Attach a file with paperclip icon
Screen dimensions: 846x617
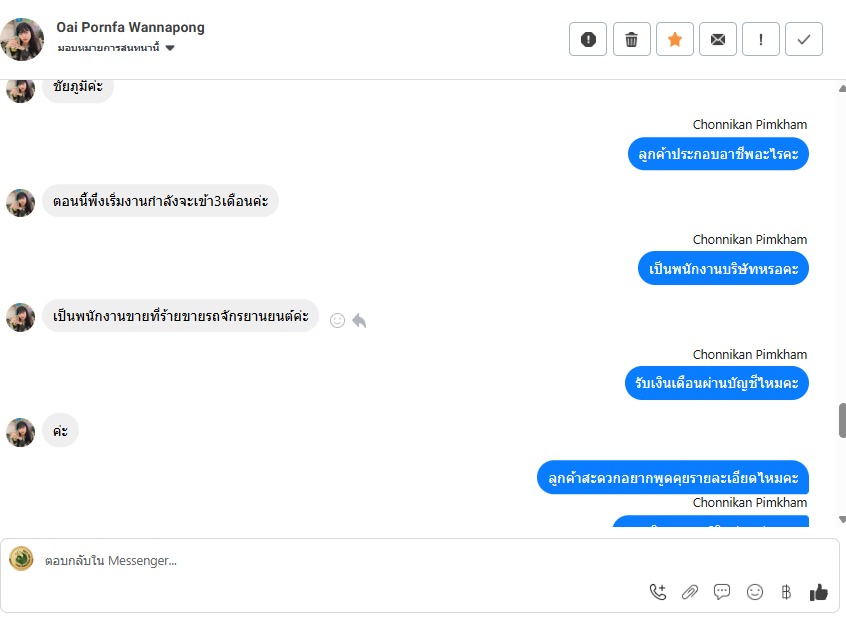pyautogui.click(x=690, y=592)
